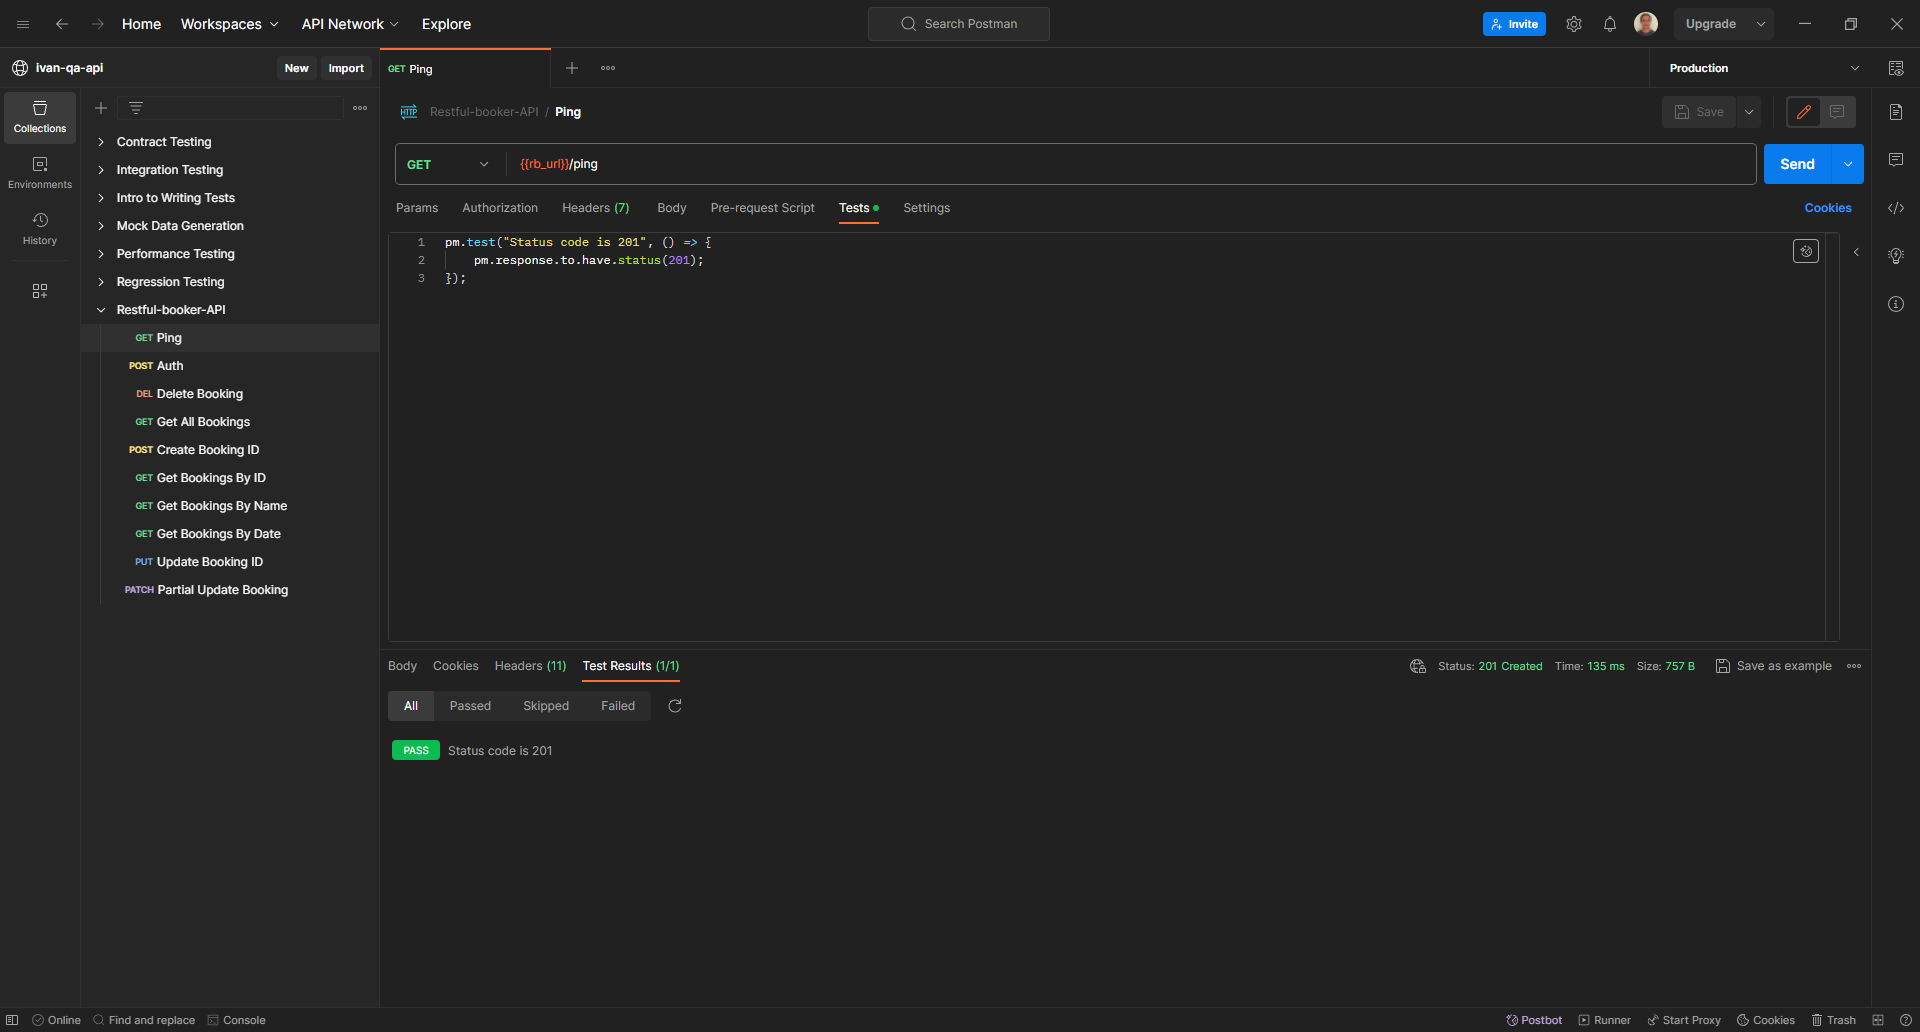This screenshot has width=1920, height=1032.
Task: Switch to the response Body tab
Action: [x=402, y=666]
